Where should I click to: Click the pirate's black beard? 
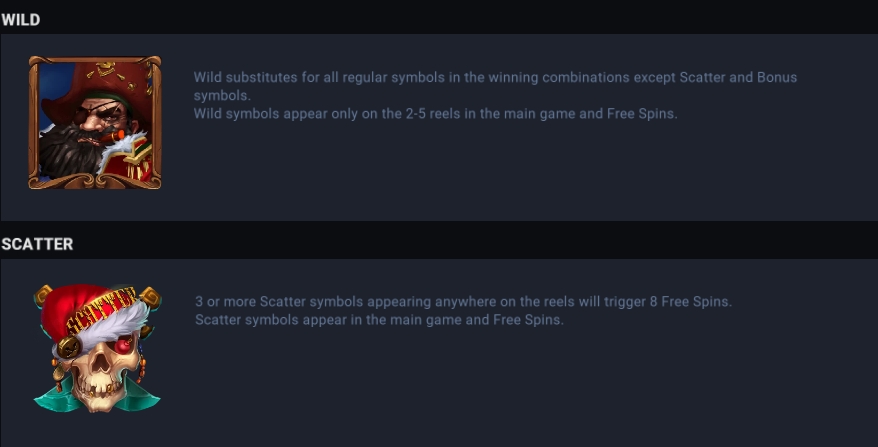tap(70, 151)
